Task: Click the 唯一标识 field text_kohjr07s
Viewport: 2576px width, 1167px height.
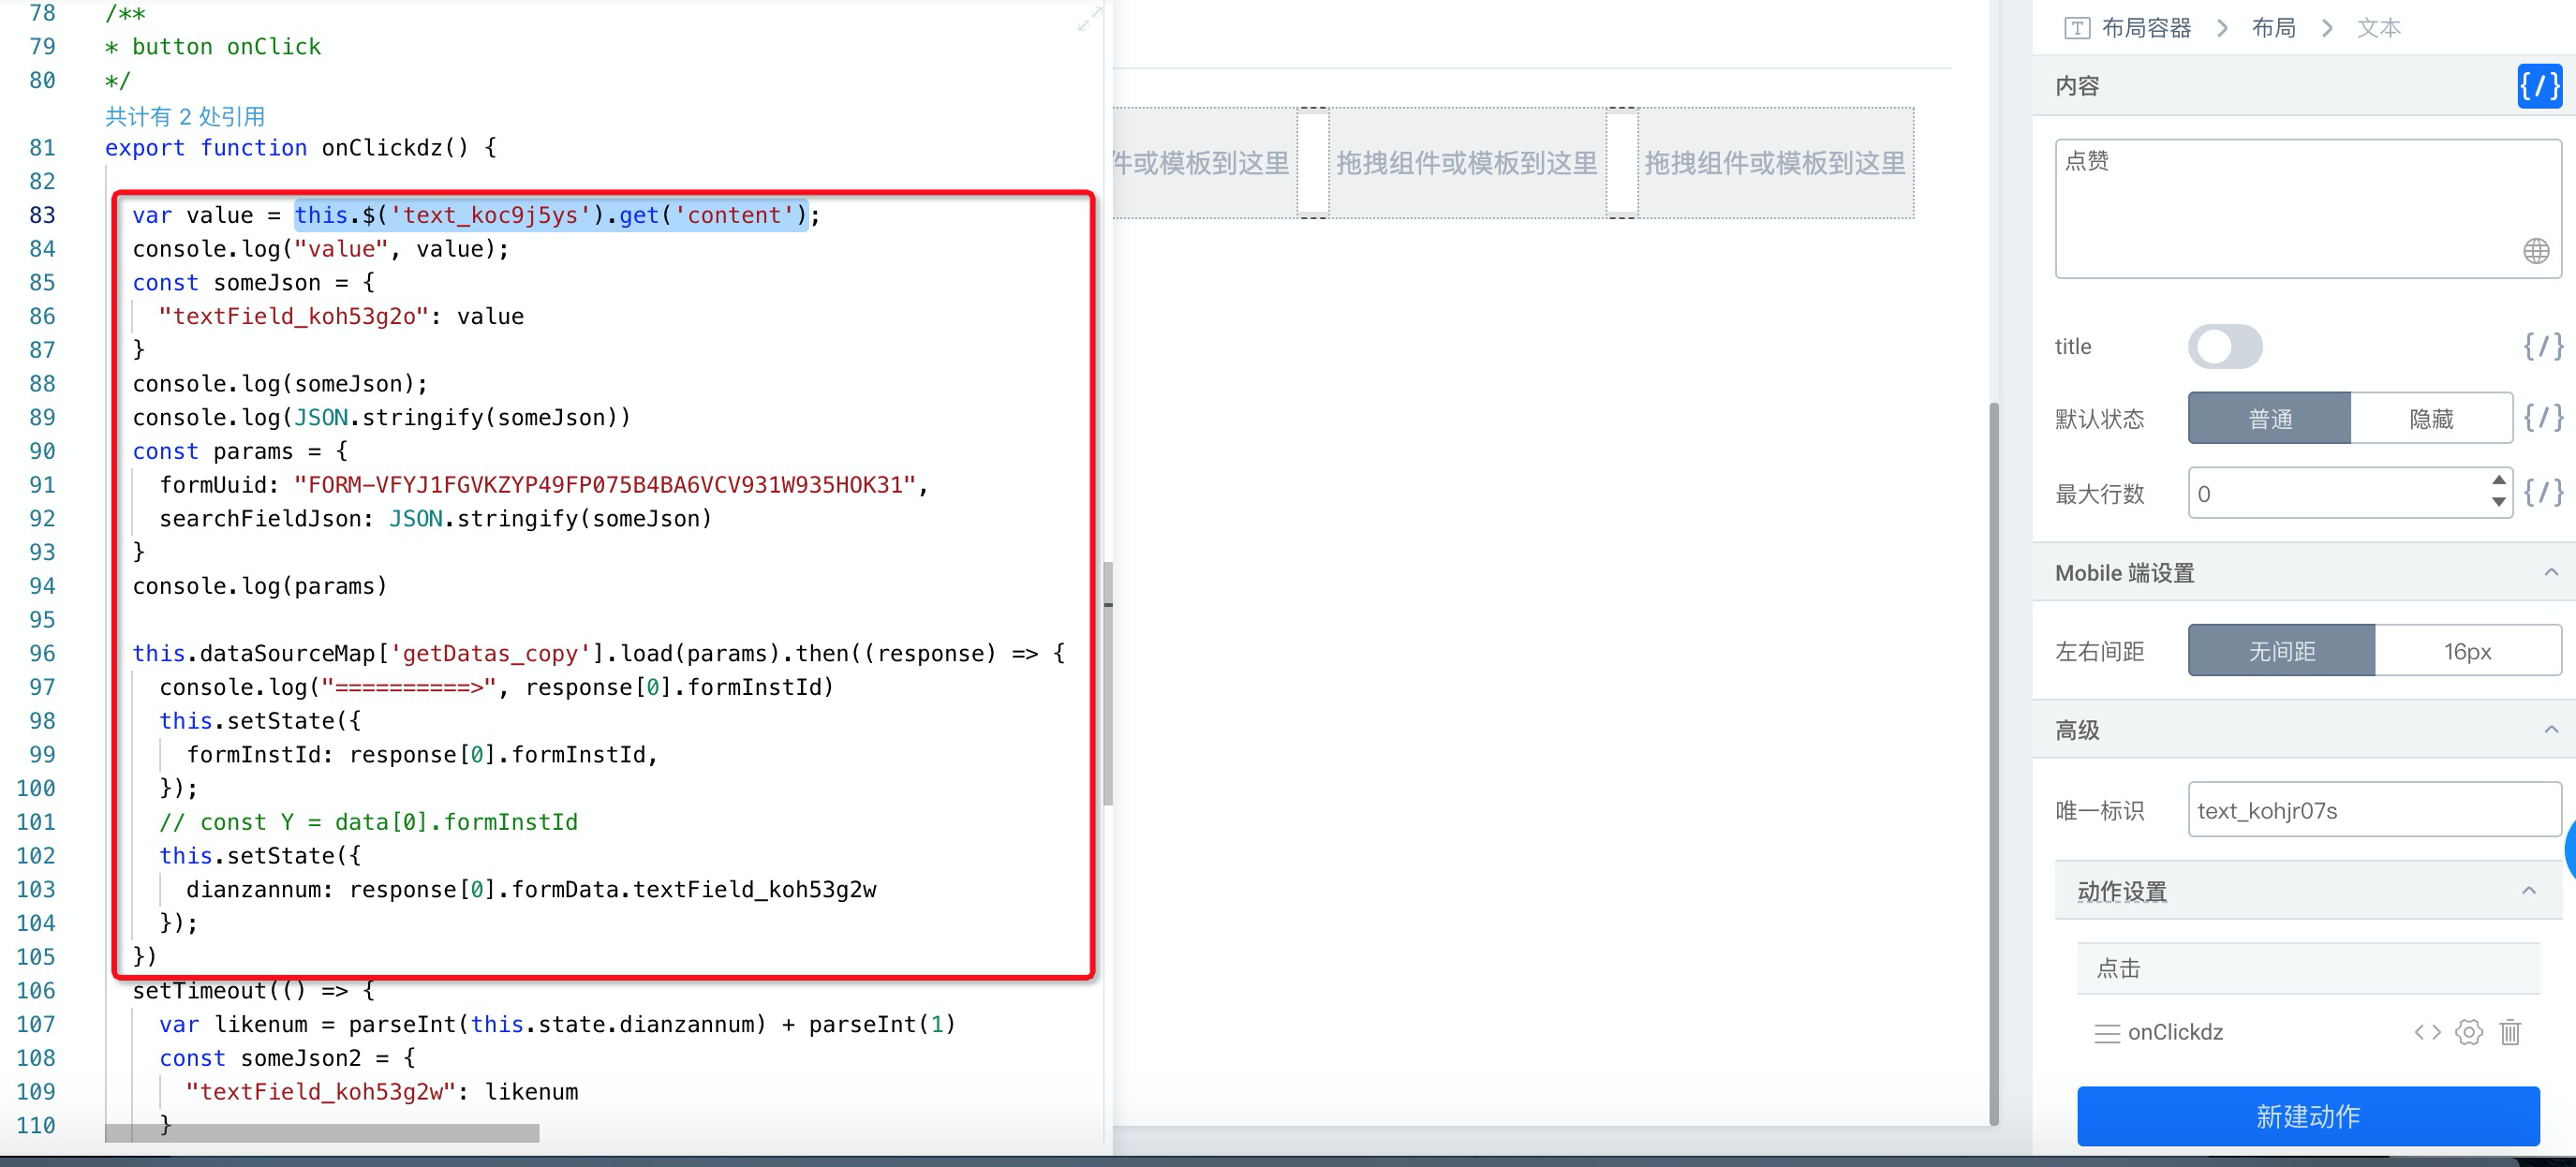Action: 2374,810
